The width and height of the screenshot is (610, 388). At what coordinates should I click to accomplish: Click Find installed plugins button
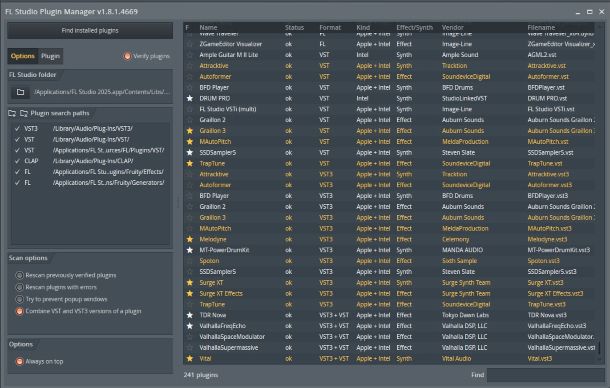pyautogui.click(x=90, y=30)
